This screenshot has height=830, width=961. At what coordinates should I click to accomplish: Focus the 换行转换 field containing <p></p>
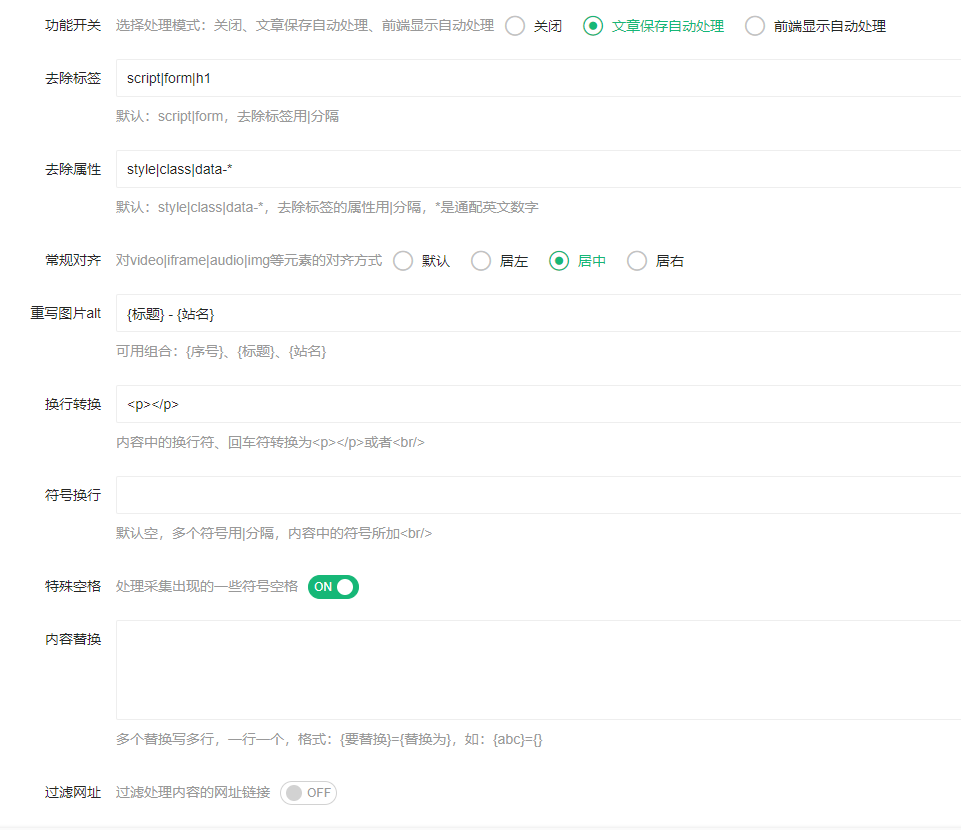point(538,404)
